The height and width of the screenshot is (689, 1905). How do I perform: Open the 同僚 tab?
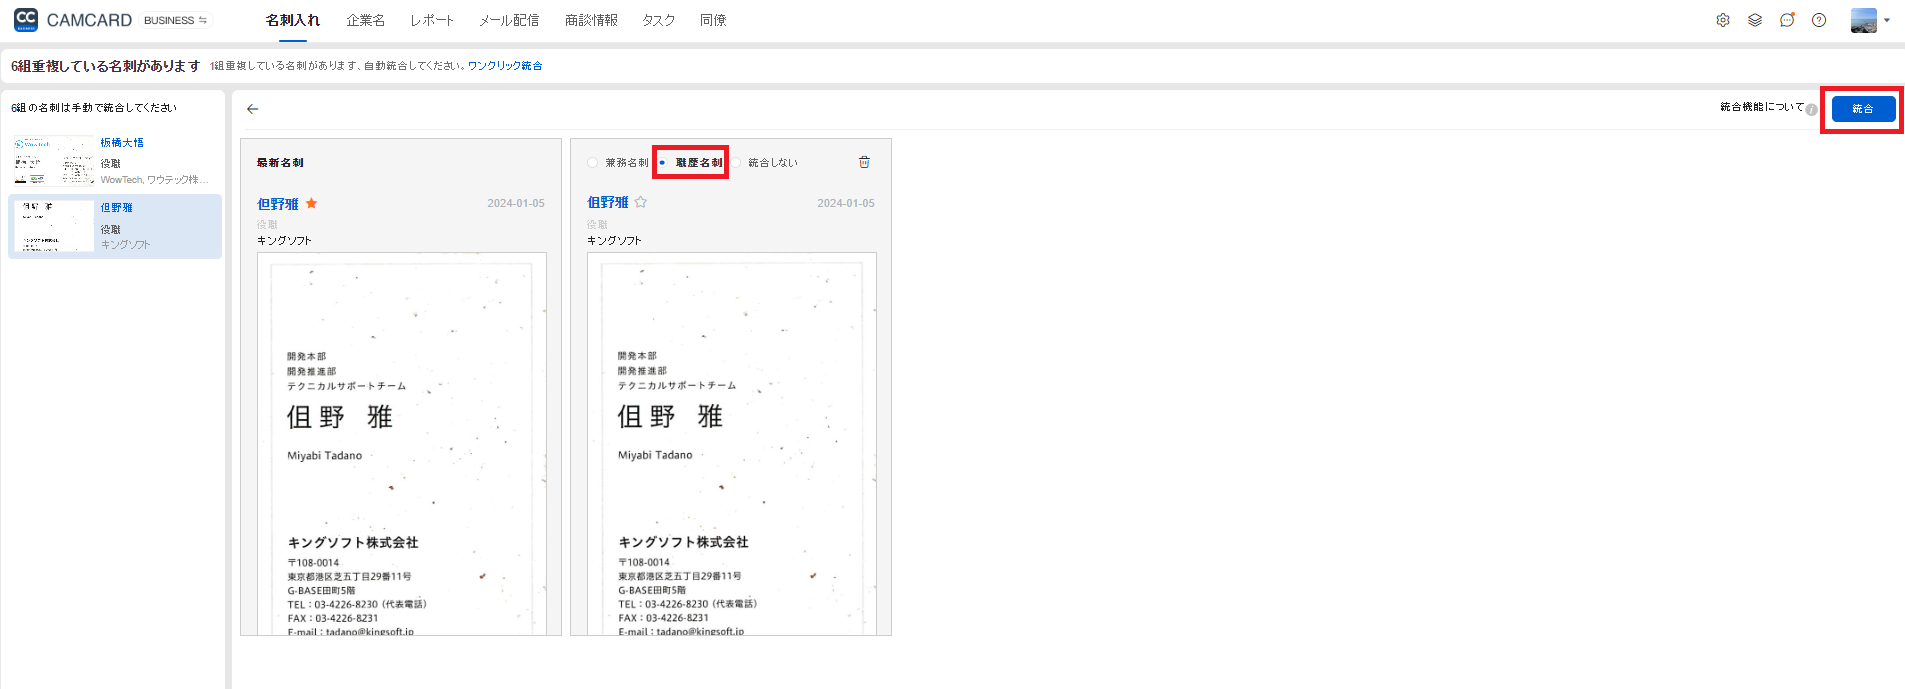tap(713, 20)
